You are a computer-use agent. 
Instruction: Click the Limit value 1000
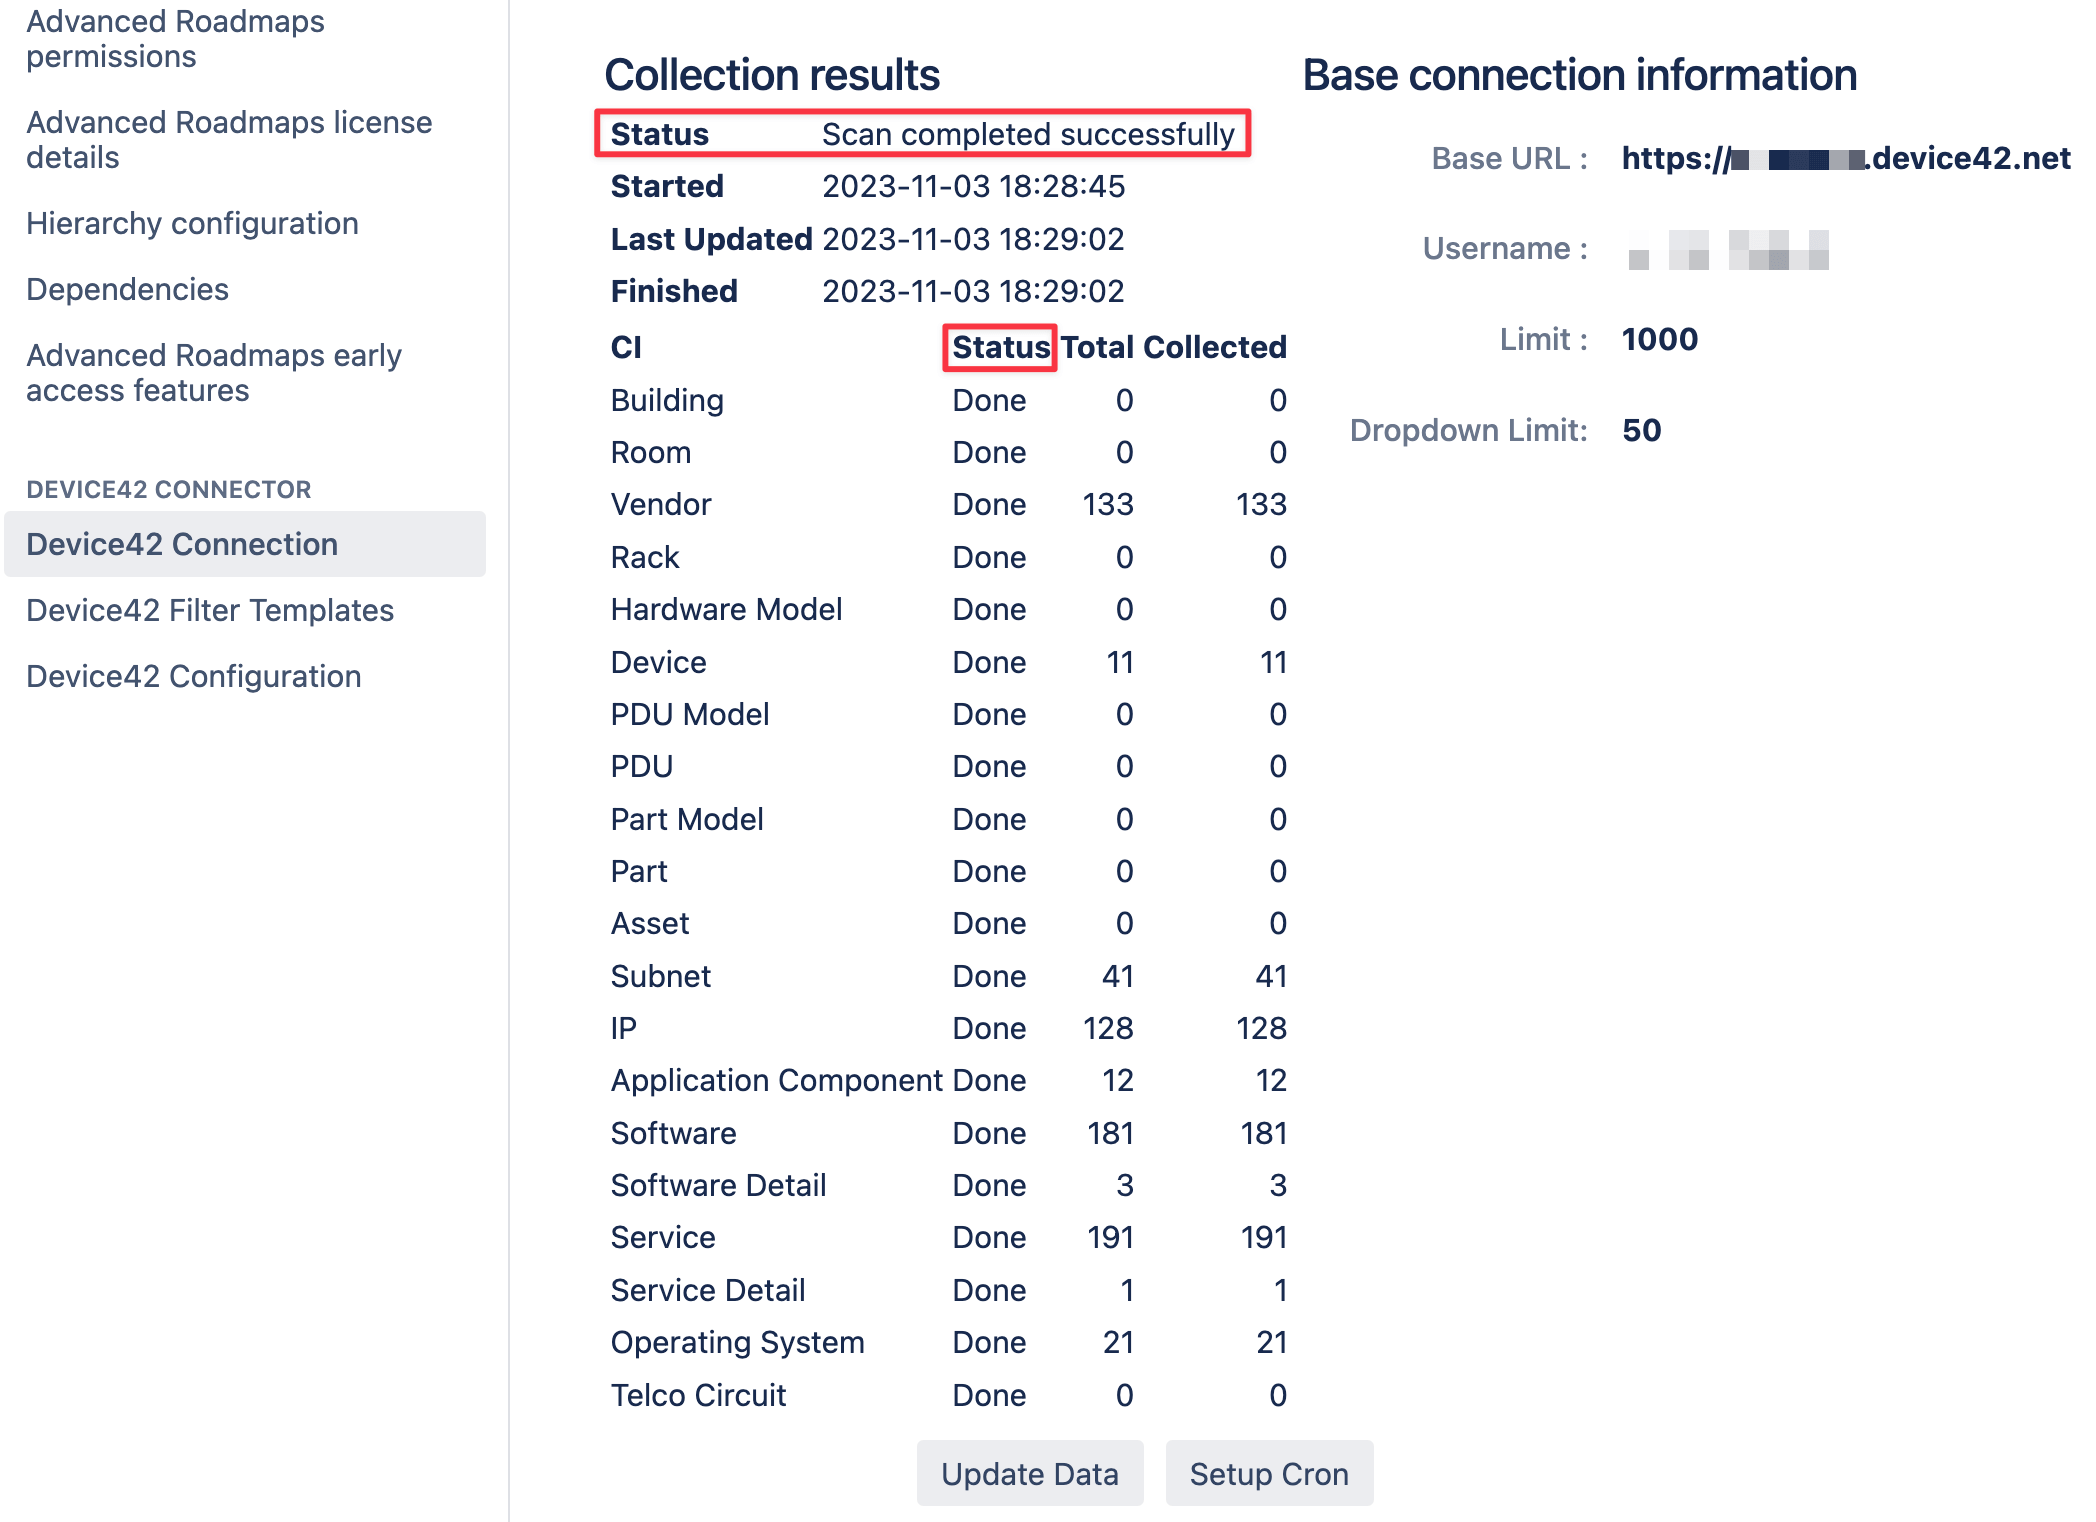pyautogui.click(x=1659, y=339)
